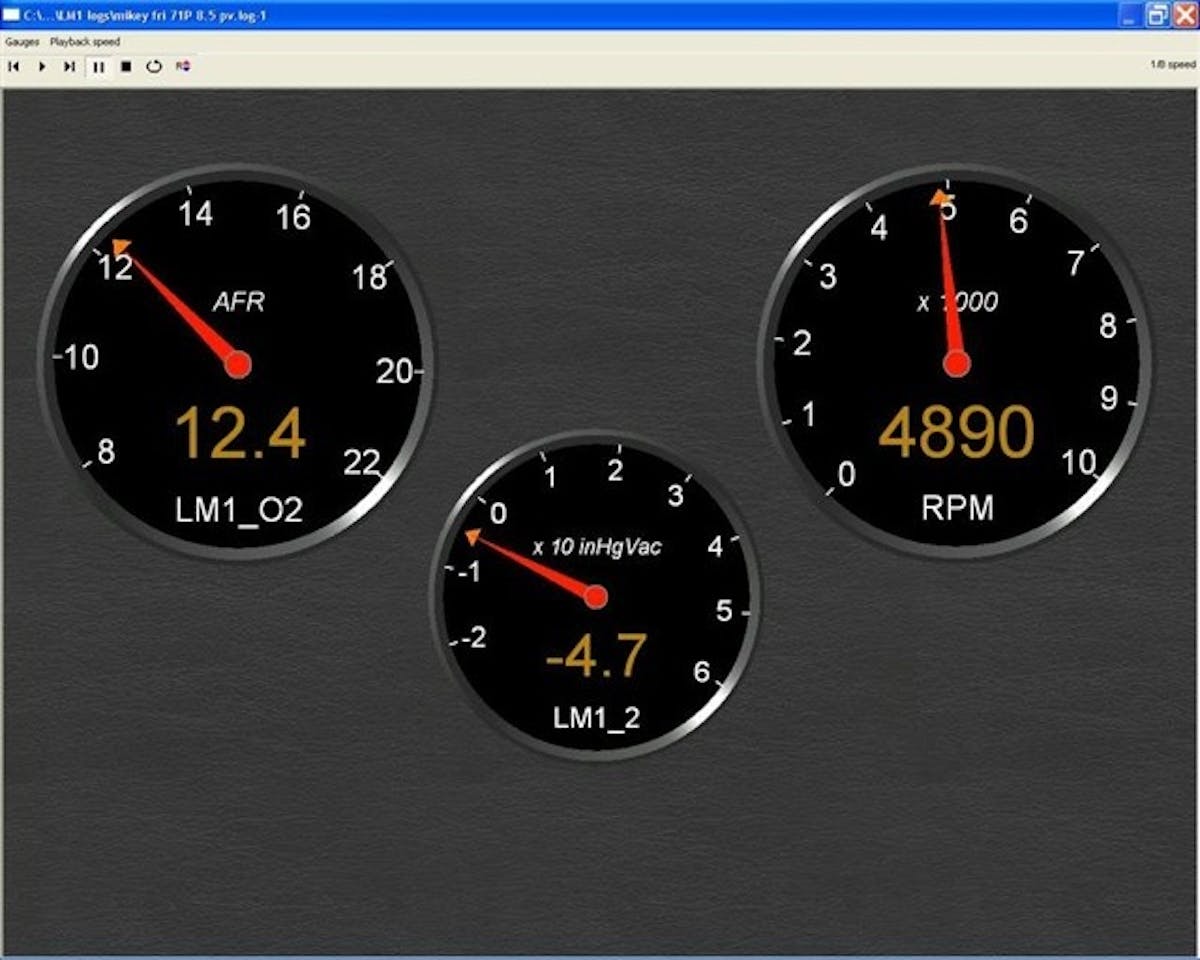Click the window icon in title bar
Viewport: 1200px width, 960px height.
(12, 15)
